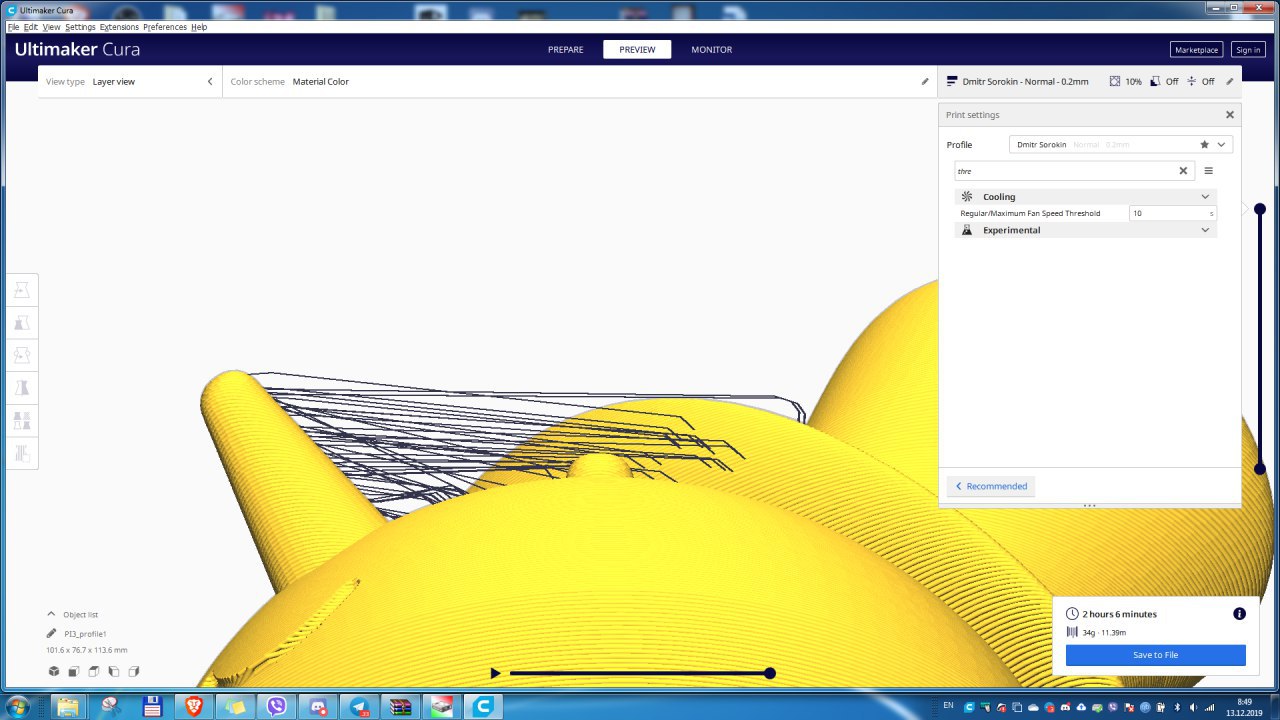
Task: Click the PI3_profile1 object name
Action: (85, 634)
